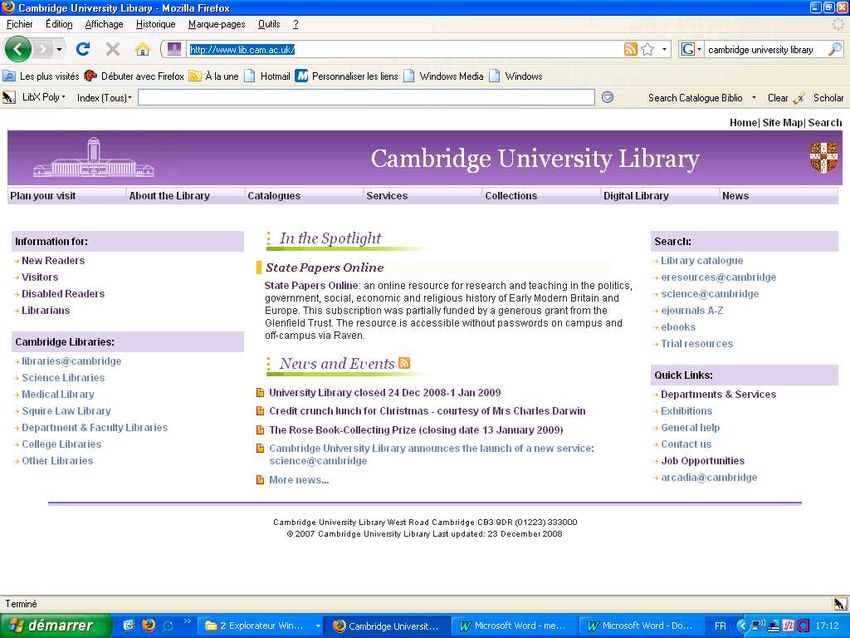The width and height of the screenshot is (850, 638).
Task: Click the Squire Law Library link
Action: (66, 411)
